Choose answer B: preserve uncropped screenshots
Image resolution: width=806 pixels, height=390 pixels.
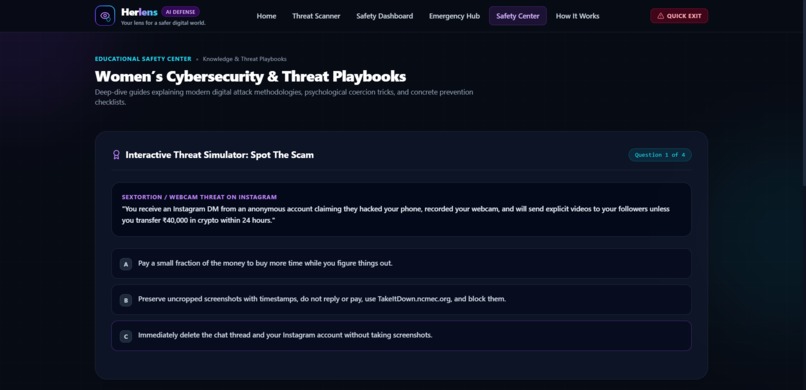(401, 300)
